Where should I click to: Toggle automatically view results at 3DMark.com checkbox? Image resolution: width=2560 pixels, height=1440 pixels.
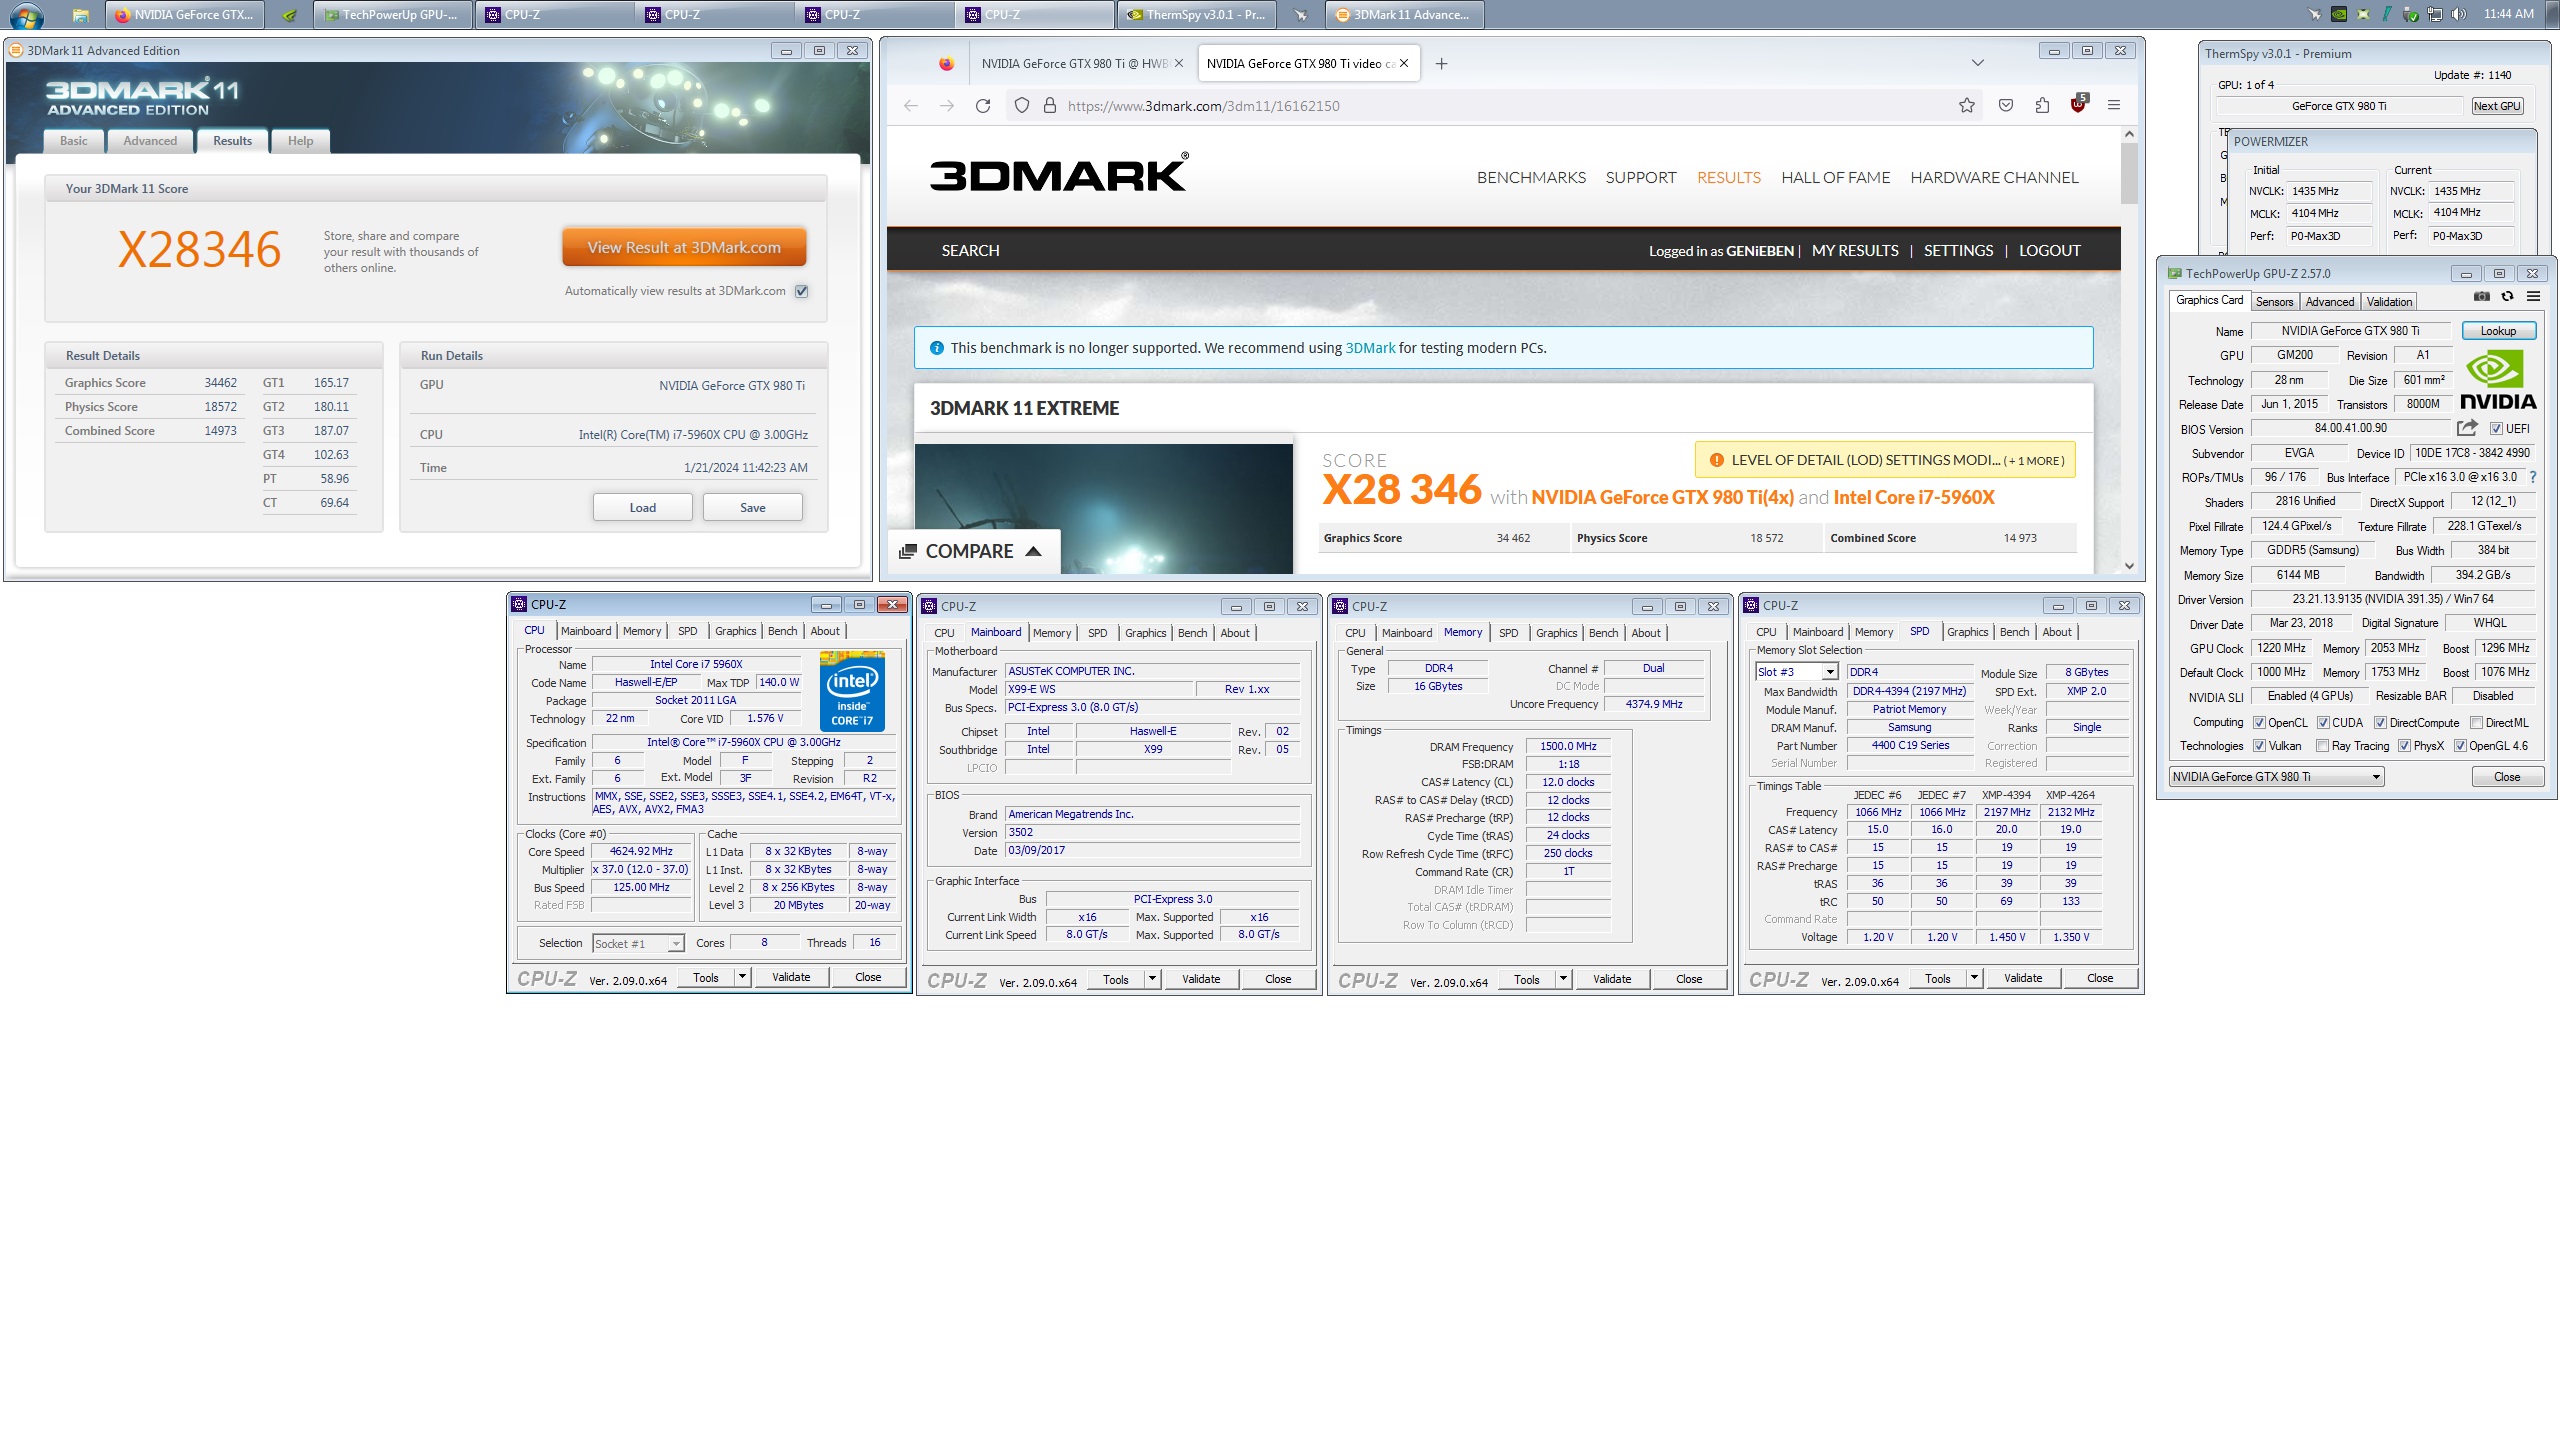tap(802, 292)
